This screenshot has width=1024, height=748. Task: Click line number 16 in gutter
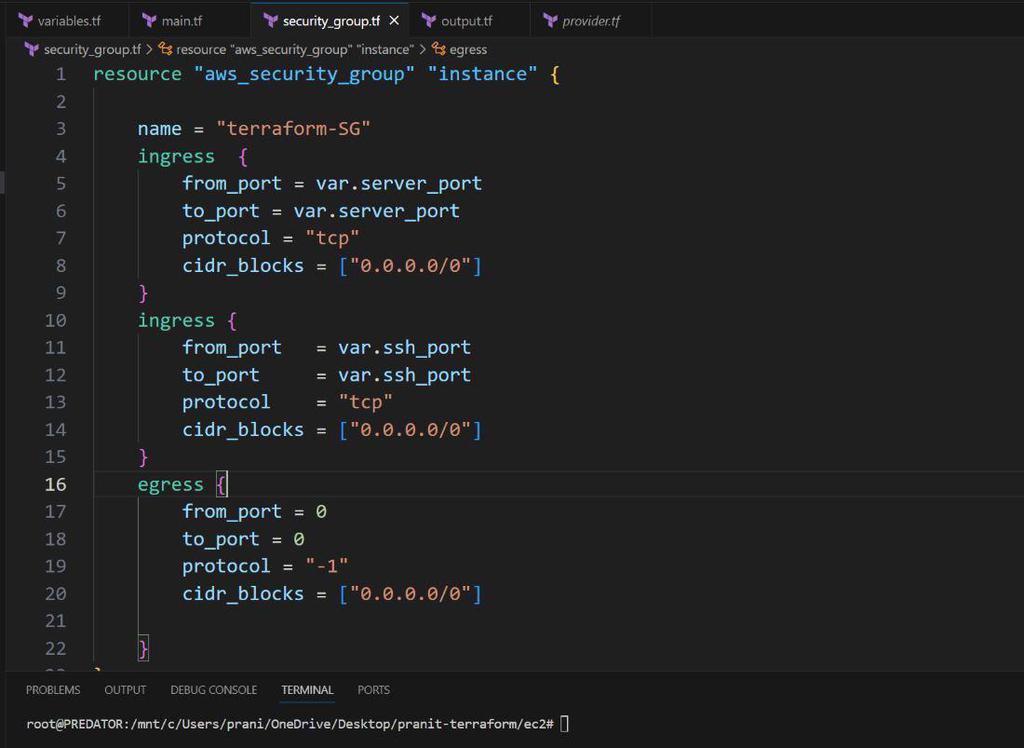56,484
